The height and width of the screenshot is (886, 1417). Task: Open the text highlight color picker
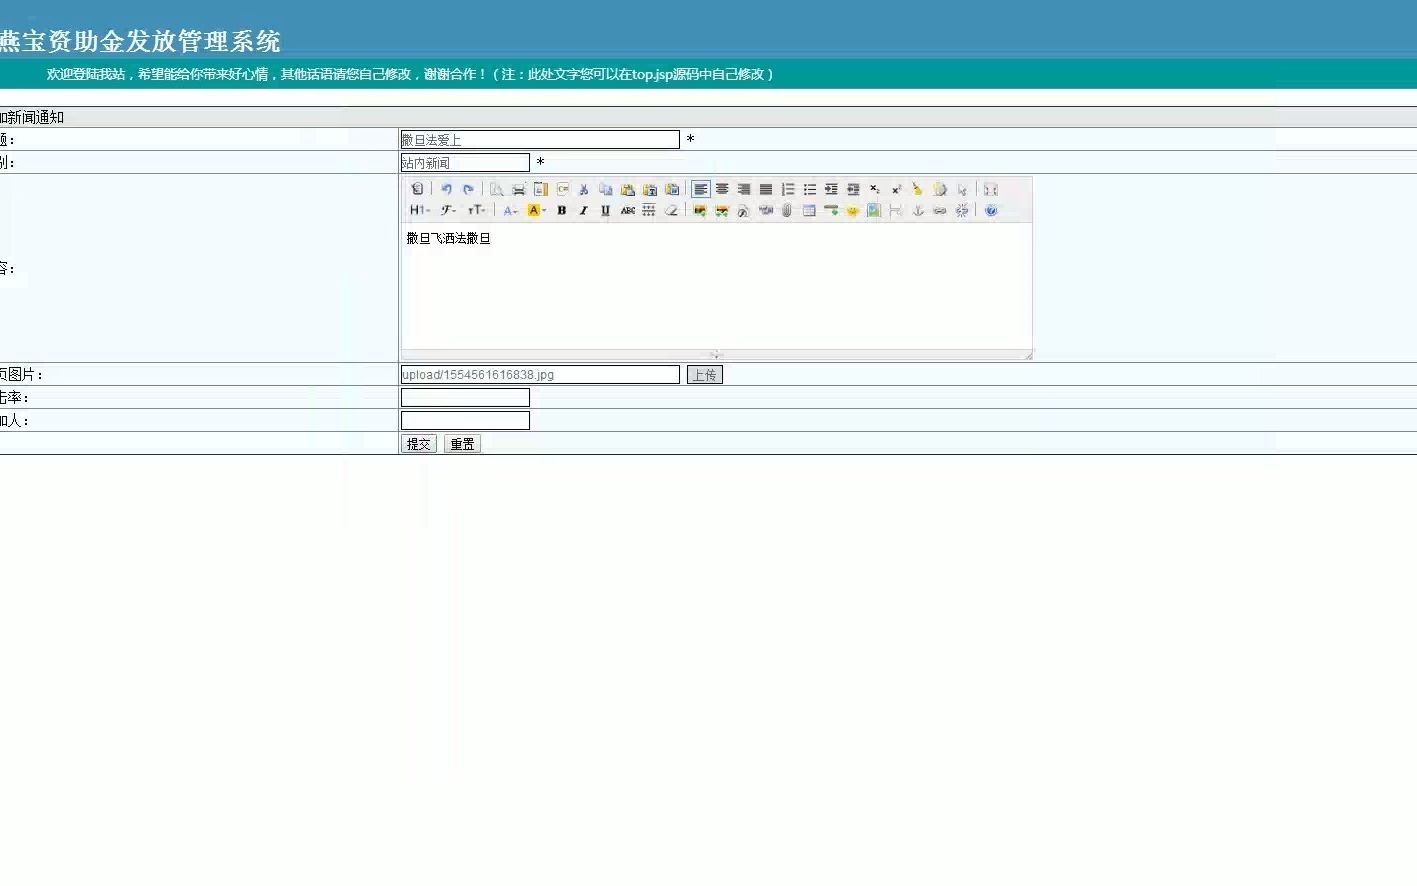point(536,210)
